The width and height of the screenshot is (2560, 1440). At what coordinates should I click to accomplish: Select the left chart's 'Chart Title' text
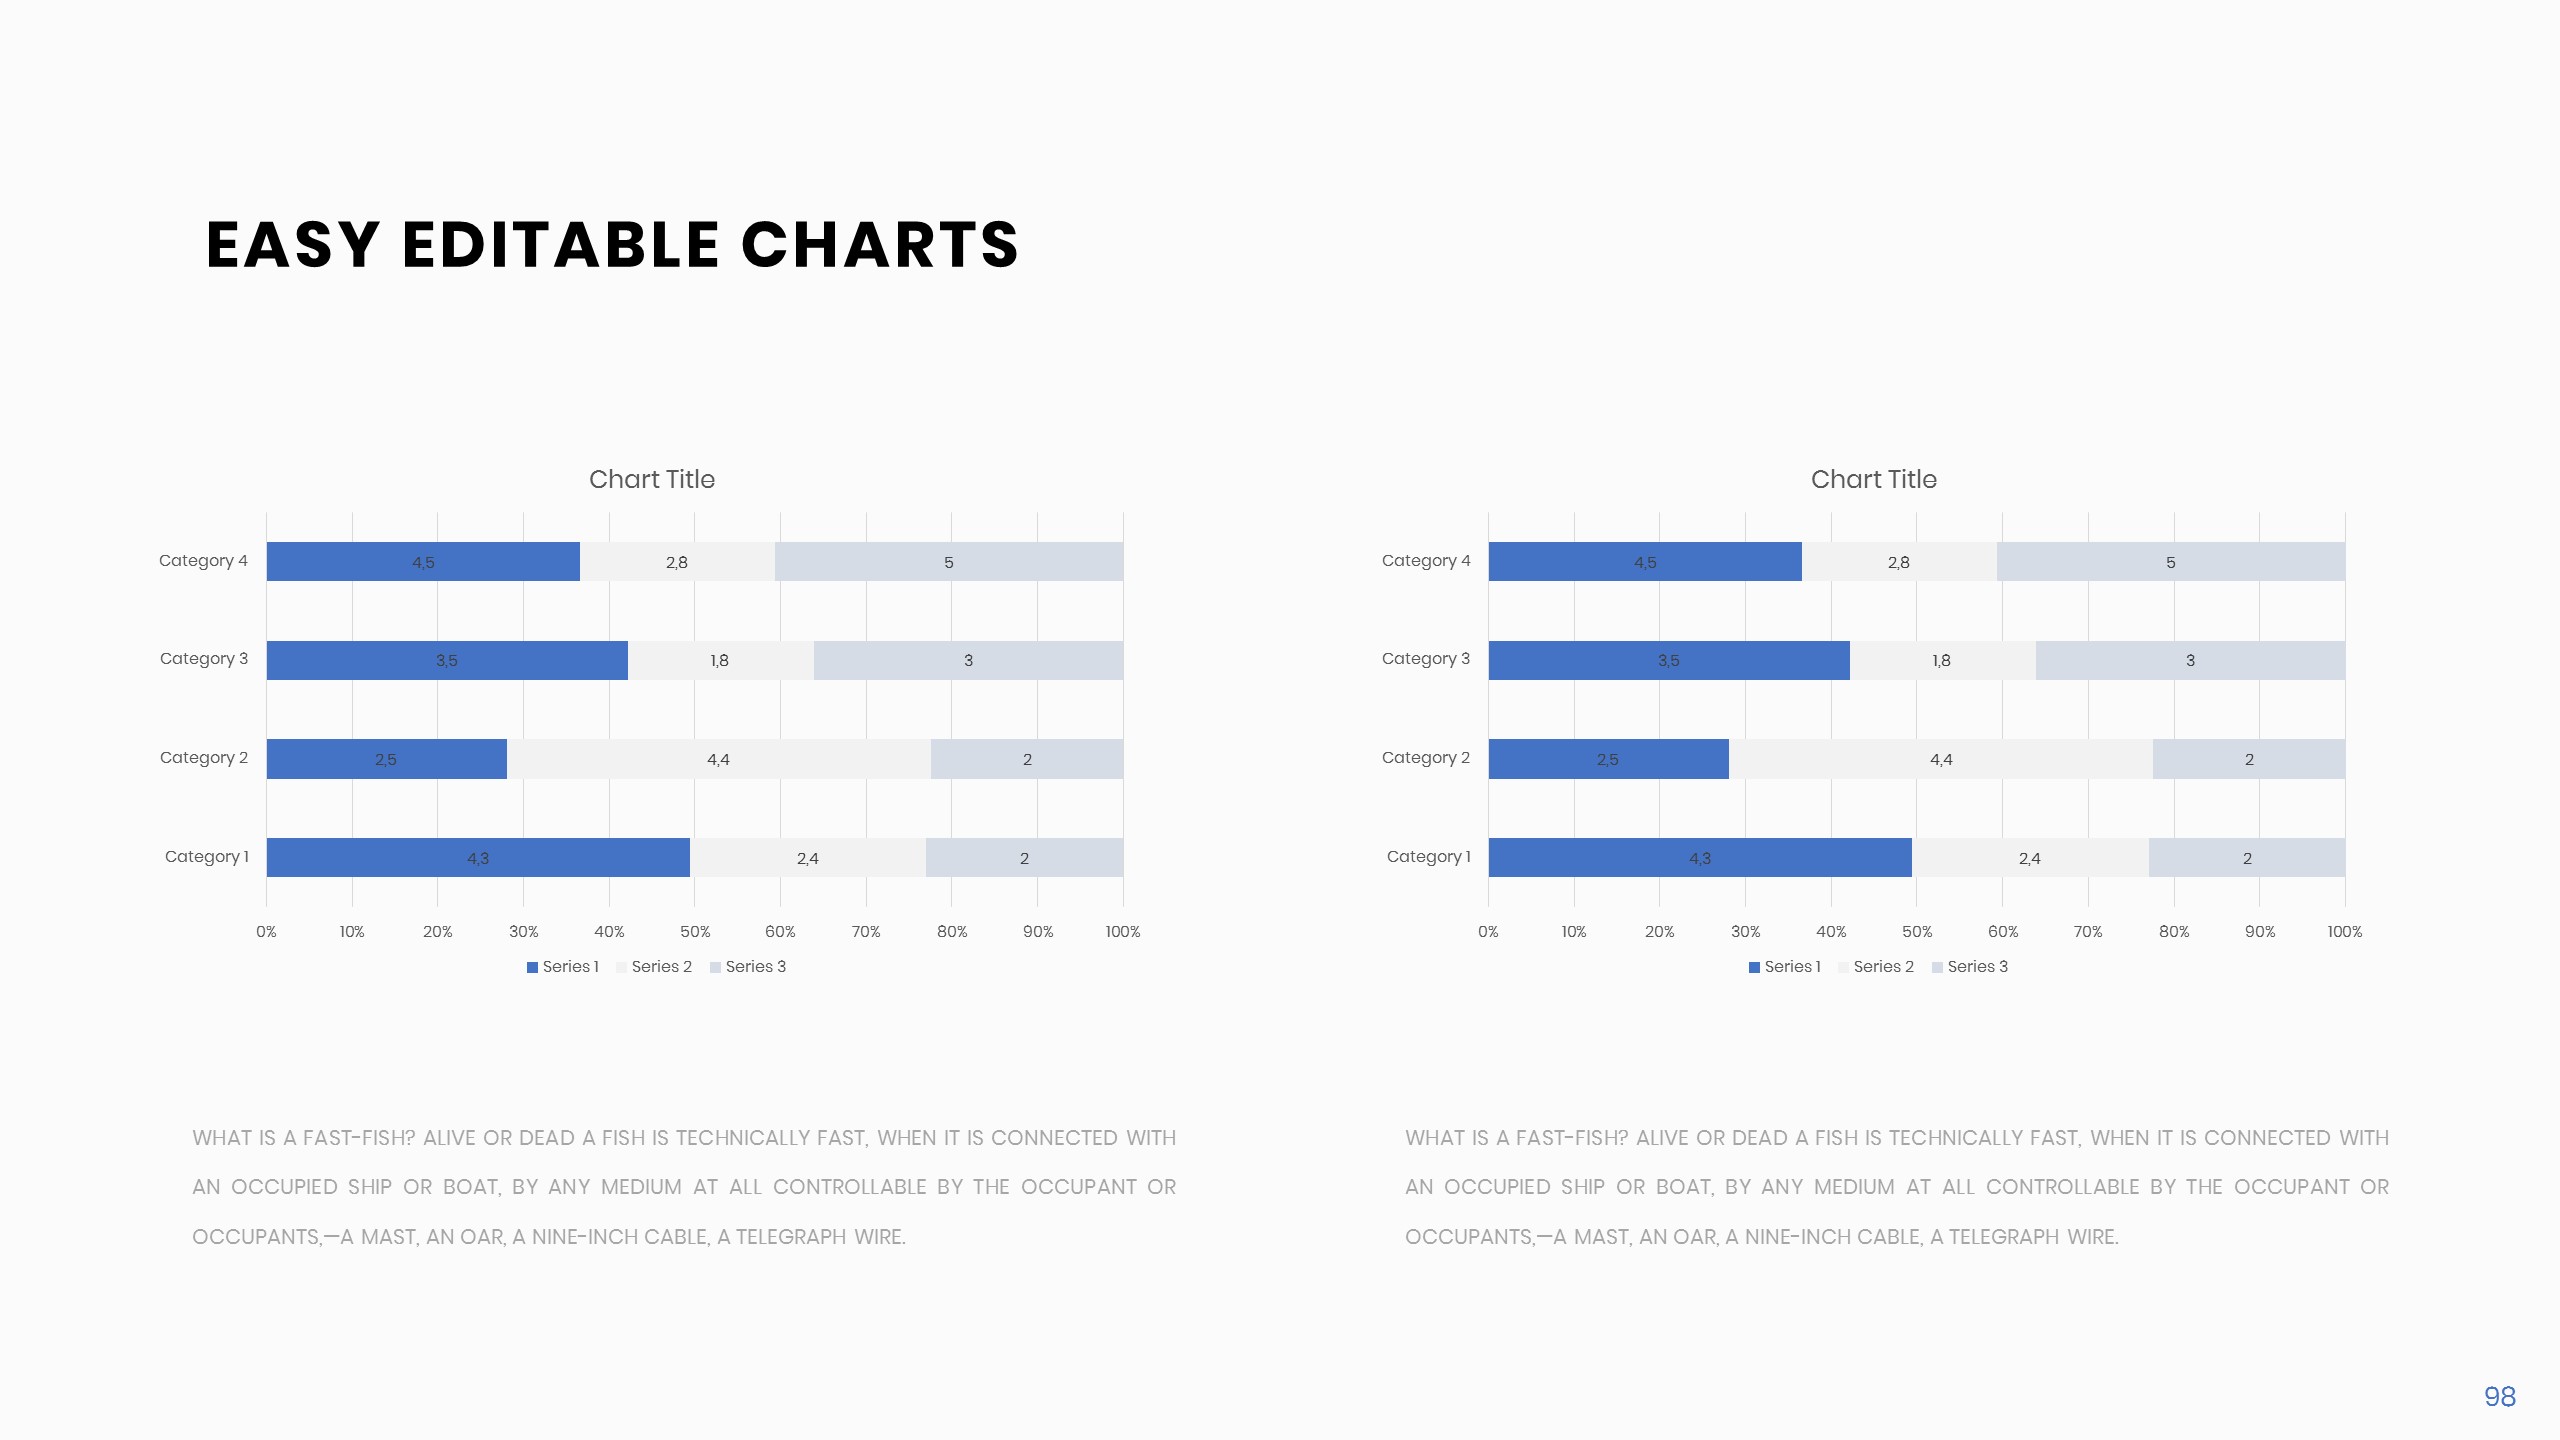(652, 480)
